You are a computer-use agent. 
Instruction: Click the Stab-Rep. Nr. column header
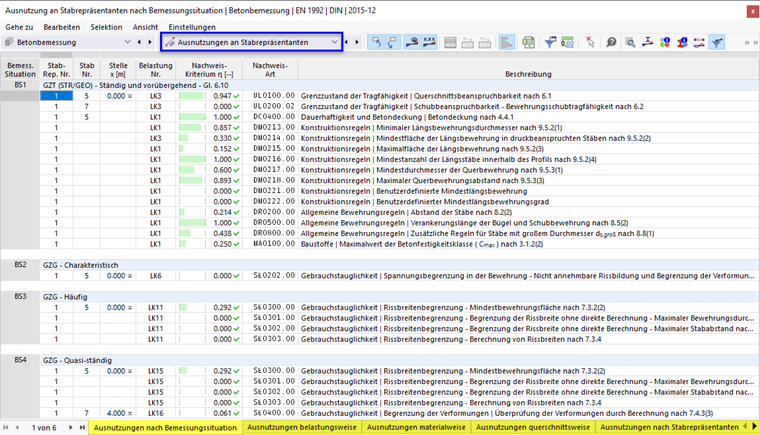click(x=56, y=69)
